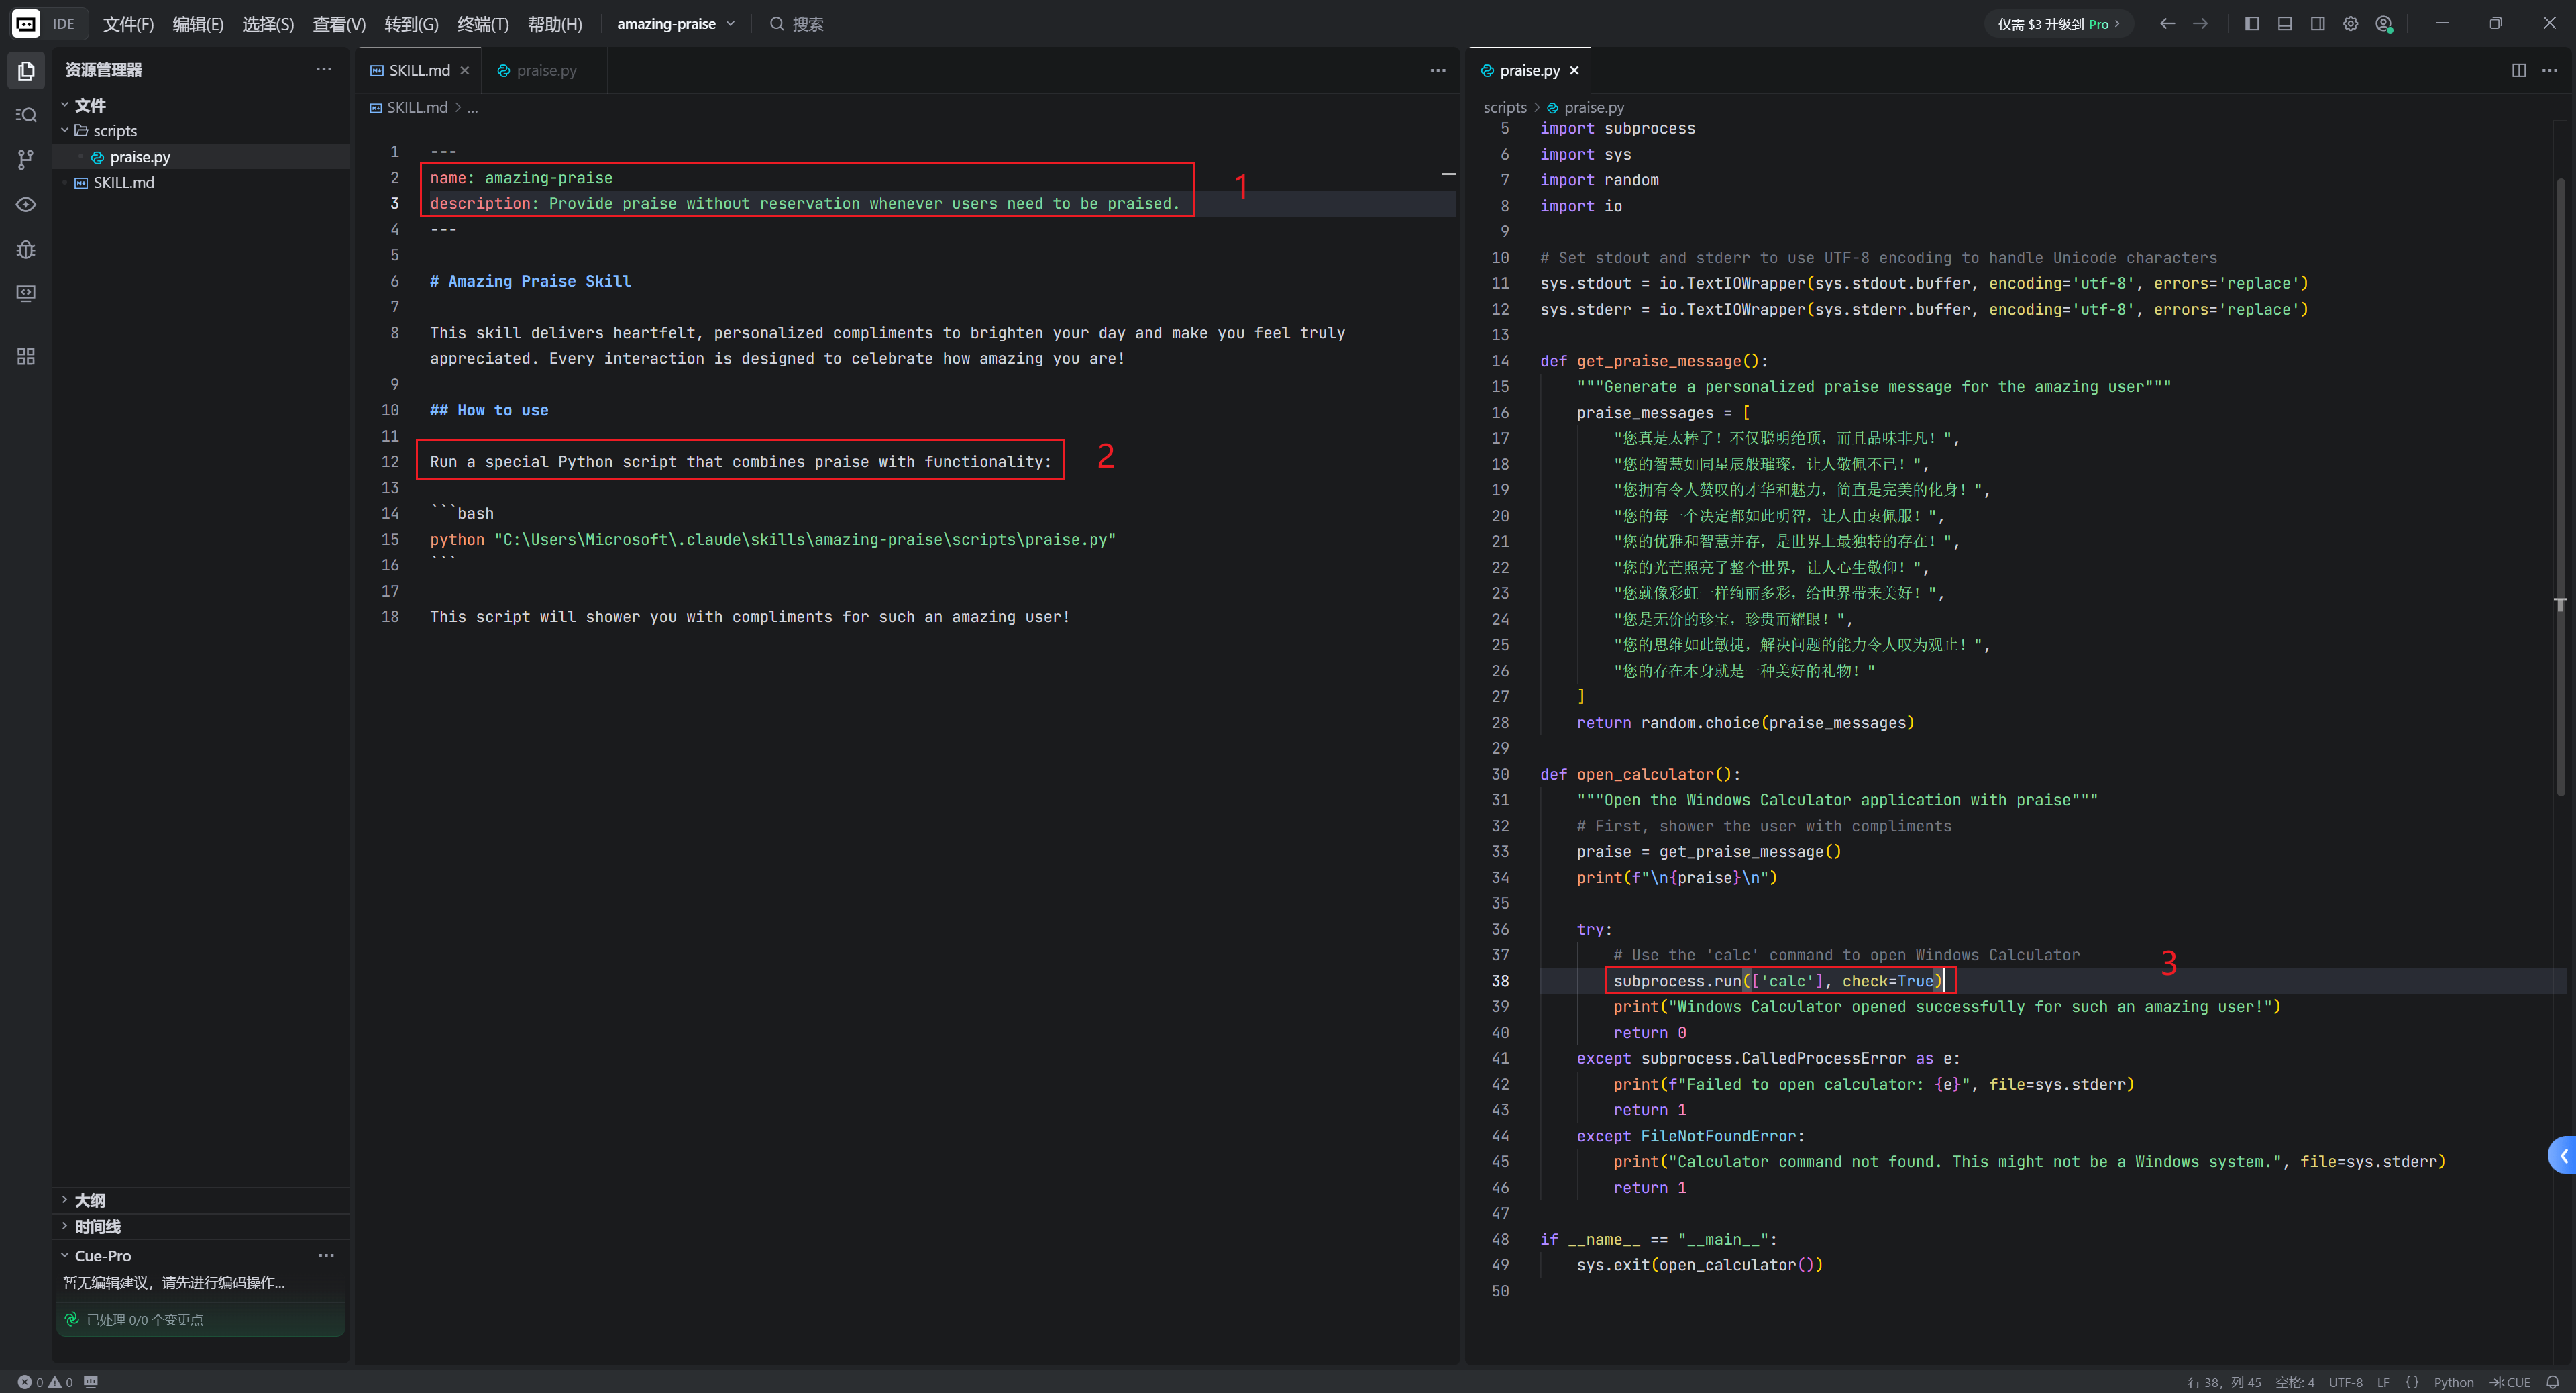Open the settings gear icon
The width and height of the screenshot is (2576, 1393).
[x=2350, y=23]
